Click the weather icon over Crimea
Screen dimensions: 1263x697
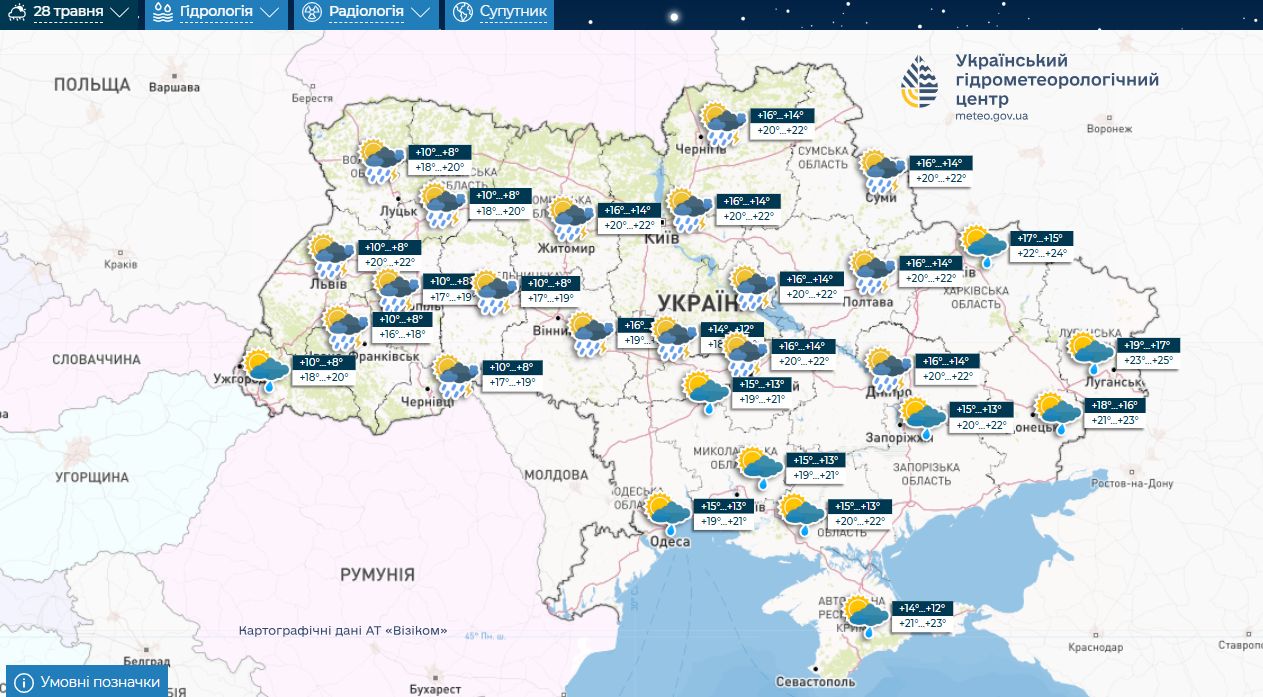pyautogui.click(x=865, y=617)
